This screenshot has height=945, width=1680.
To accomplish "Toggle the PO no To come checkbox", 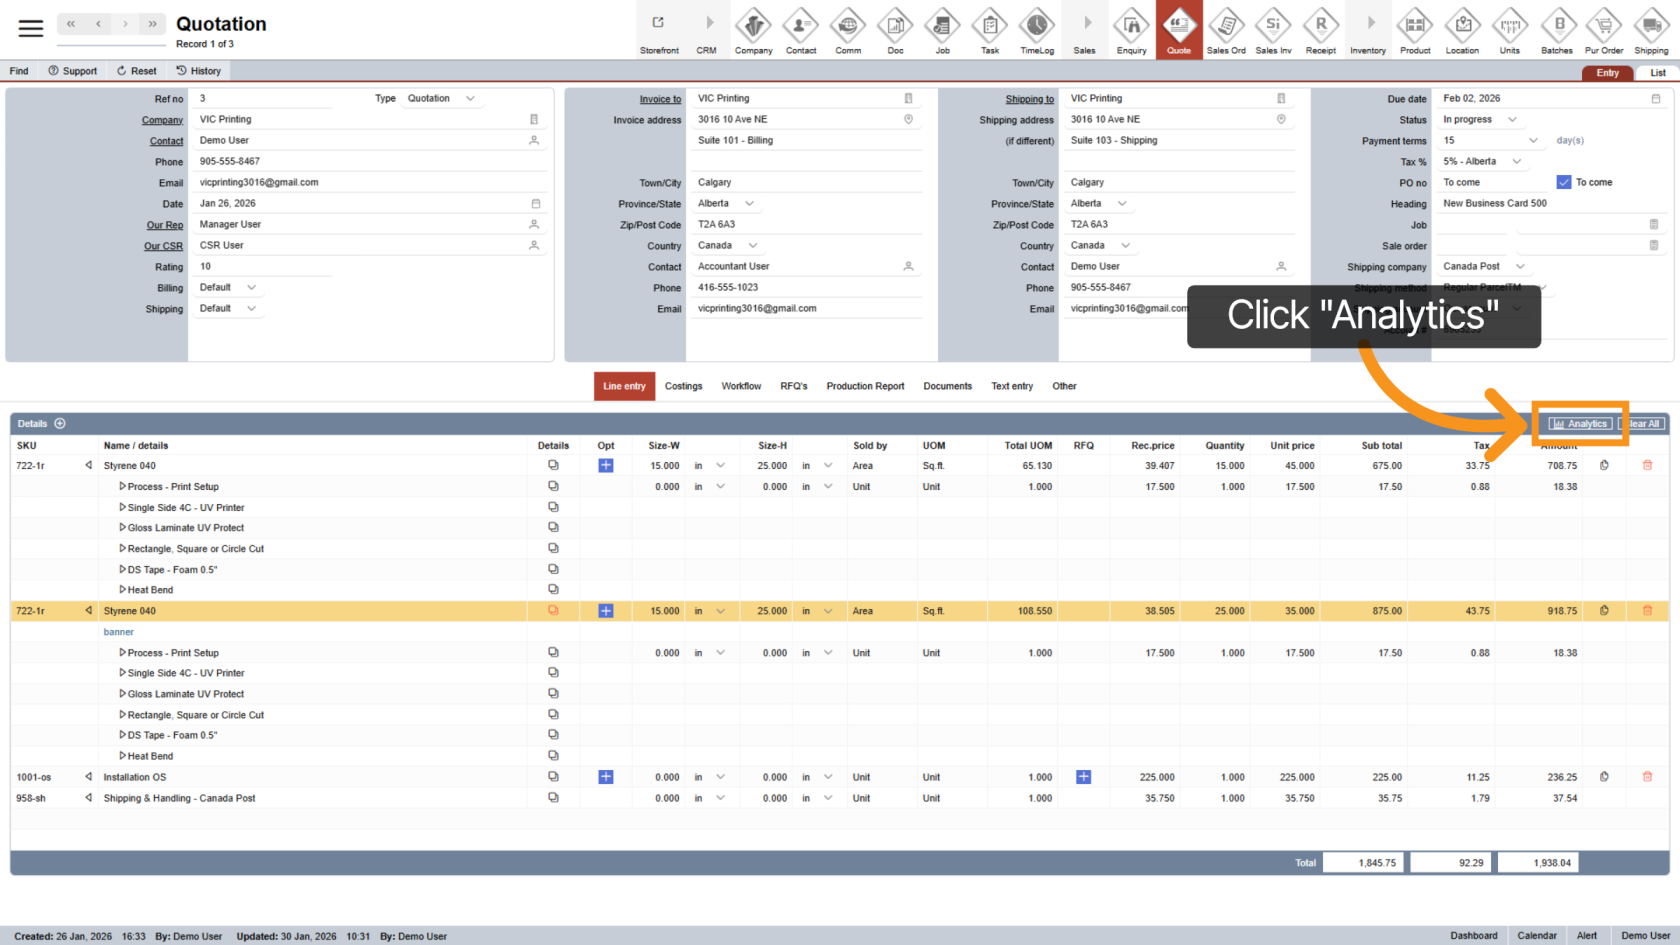I will tap(1564, 182).
